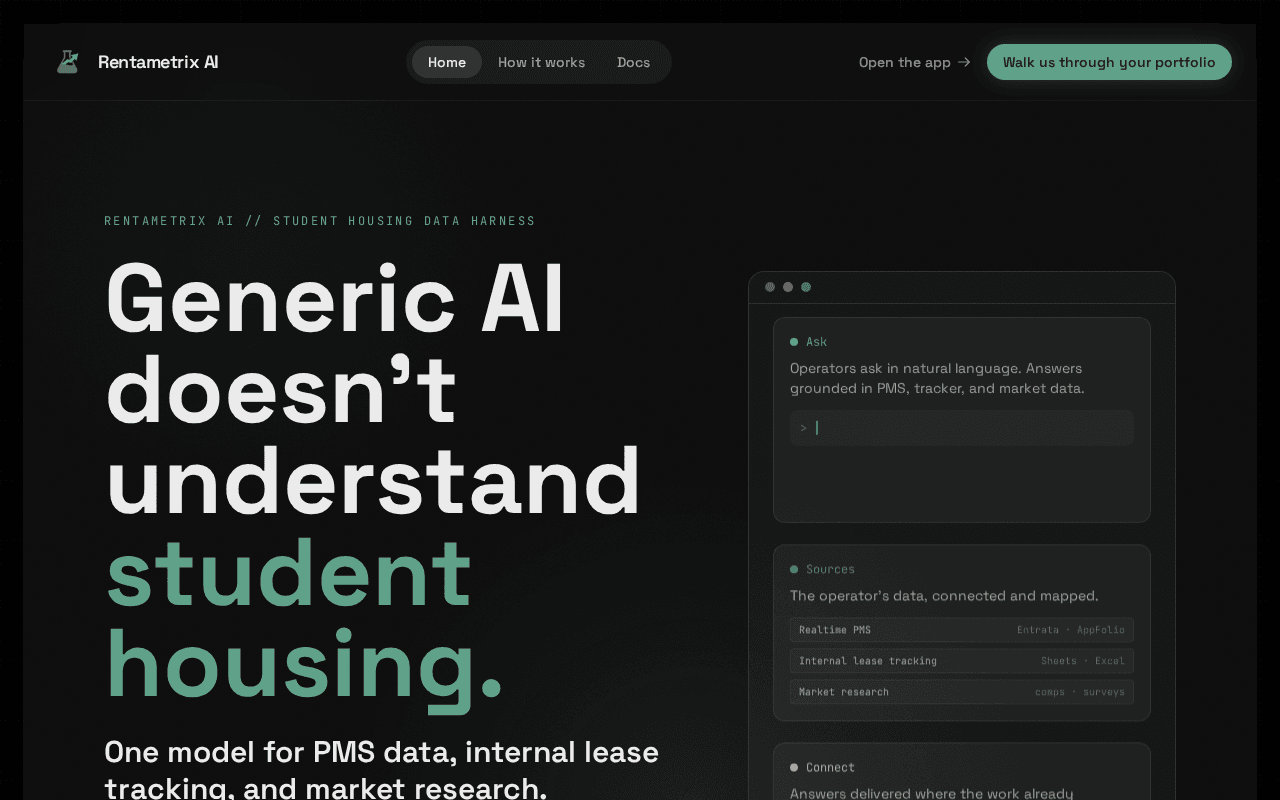The width and height of the screenshot is (1280, 800).
Task: Focus the Ask prompt input field
Action: click(x=962, y=428)
